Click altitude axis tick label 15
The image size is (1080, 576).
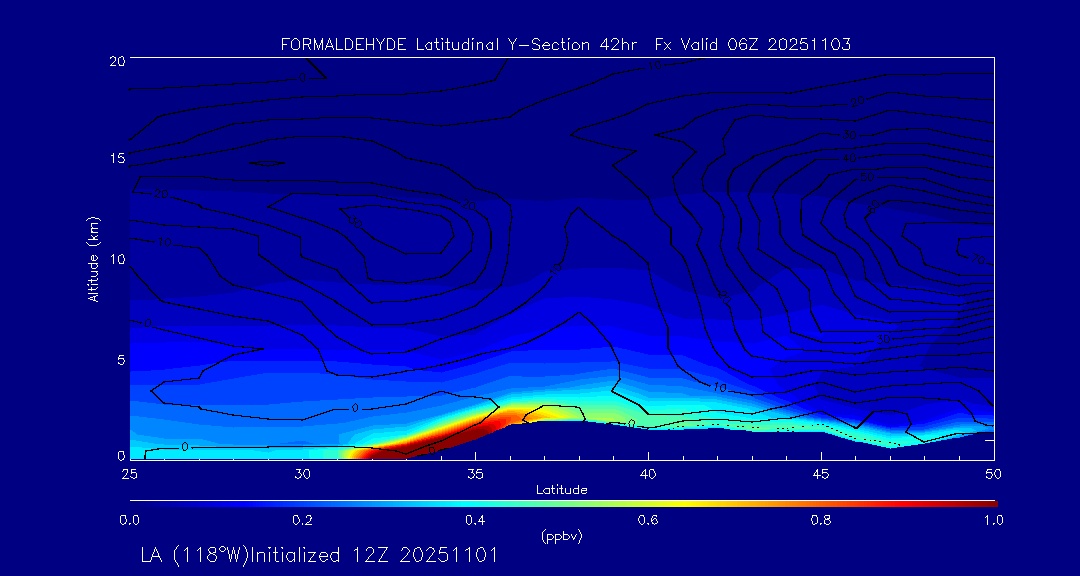[x=116, y=158]
